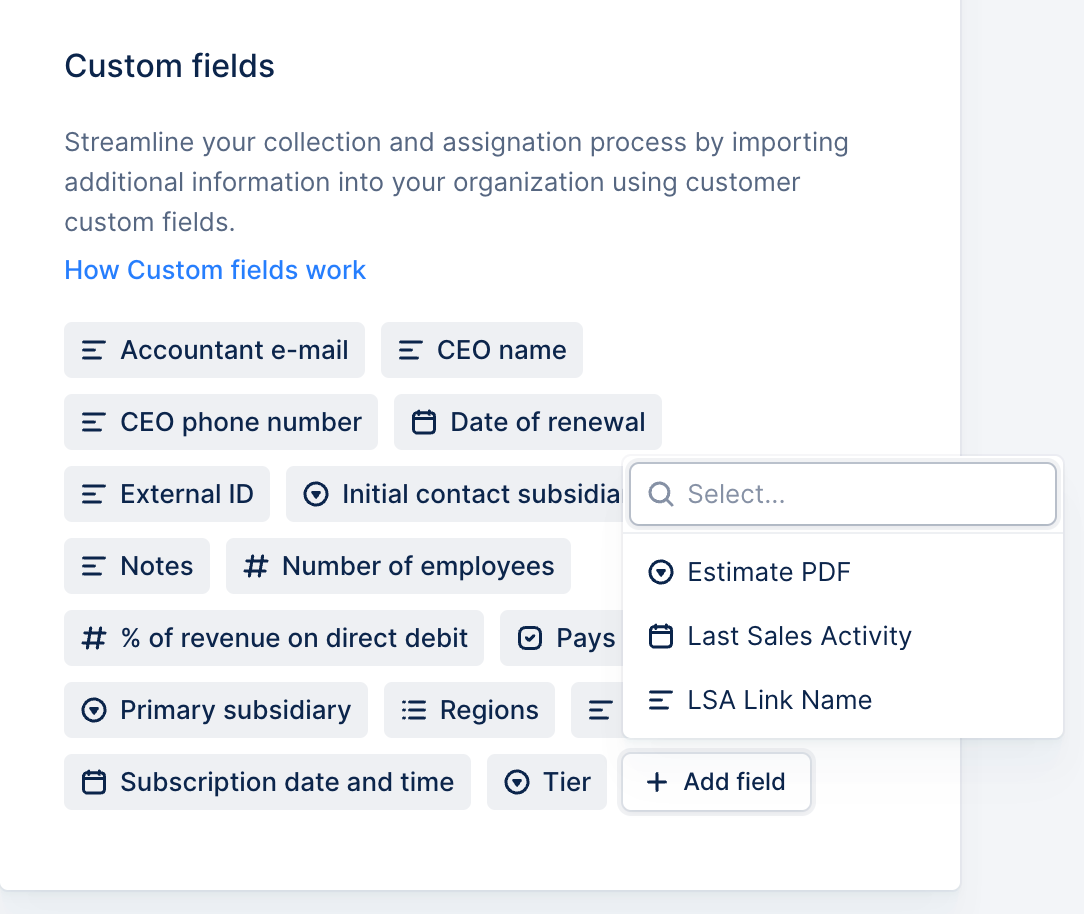Open the Initial contact subsidiary field chip
Screen dimensions: 1084x914
pyautogui.click(x=454, y=494)
